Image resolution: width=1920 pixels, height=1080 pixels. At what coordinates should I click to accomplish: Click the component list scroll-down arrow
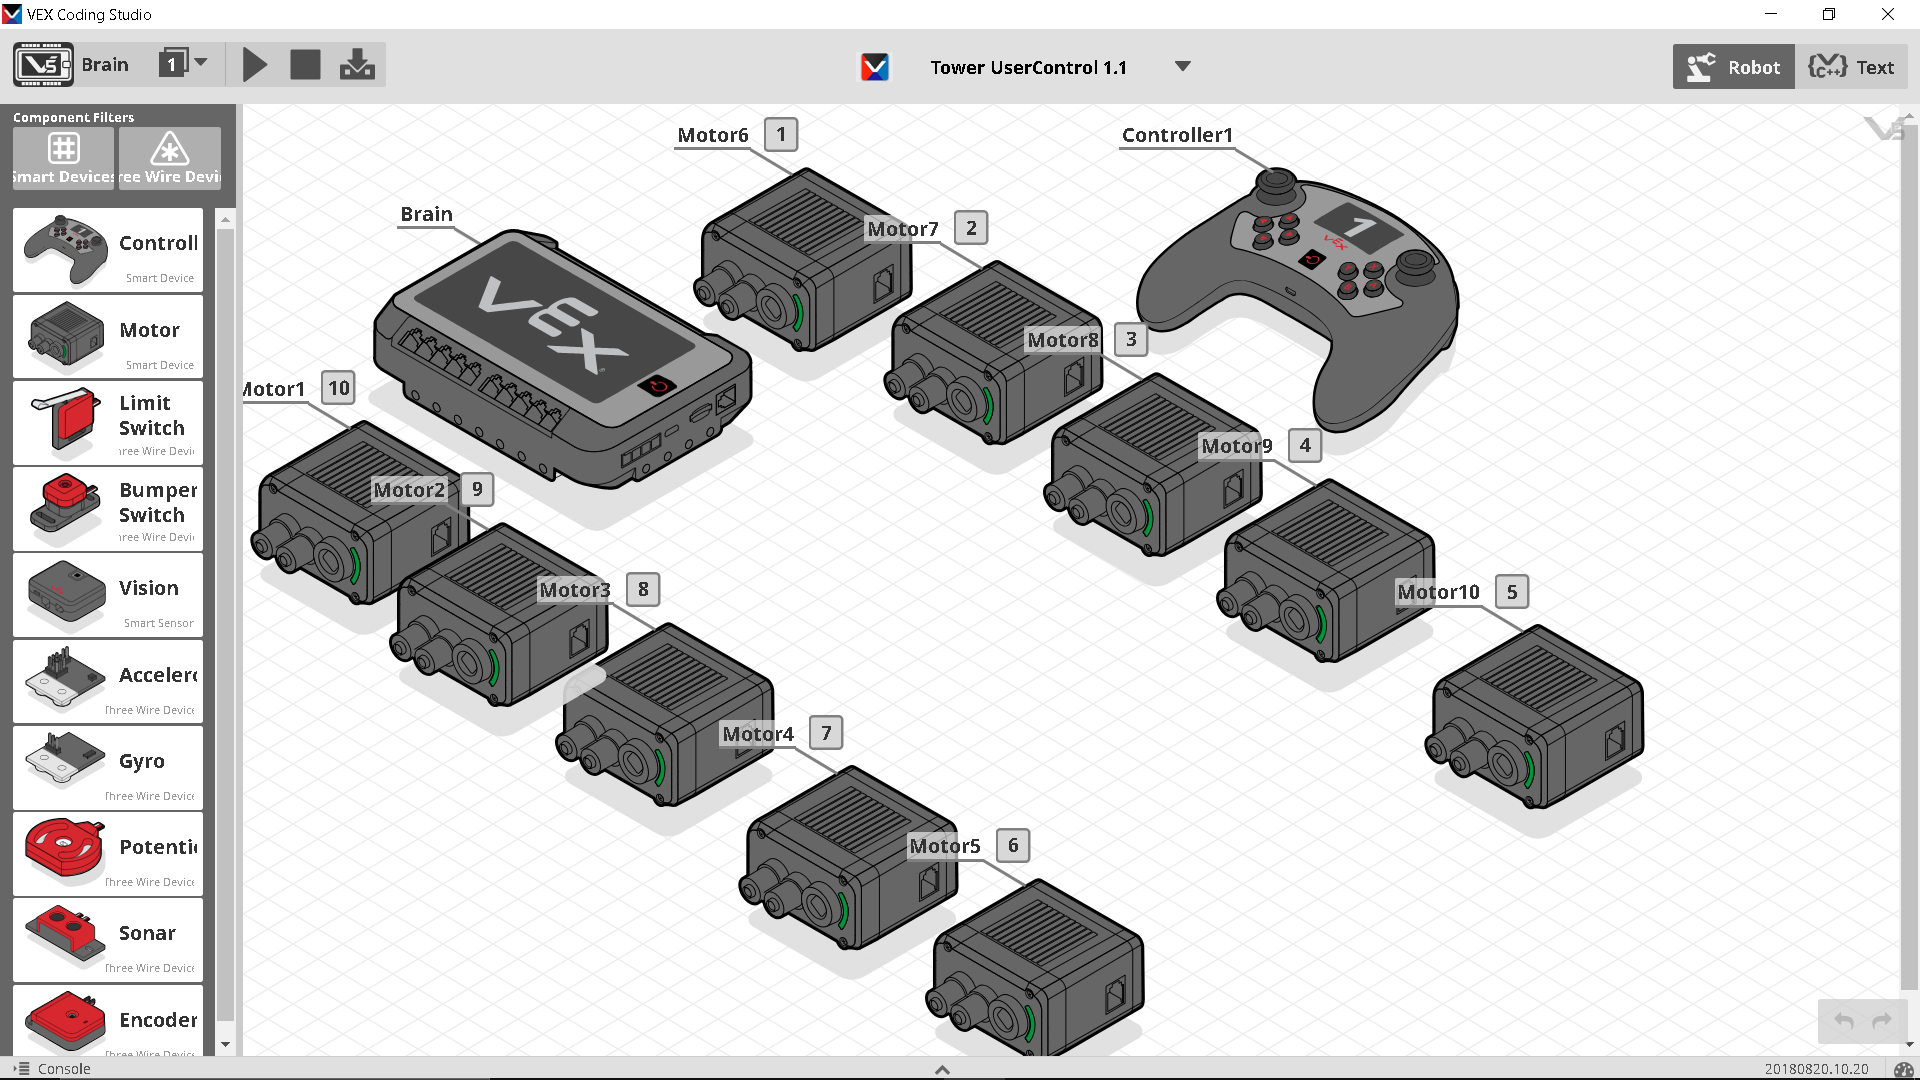(226, 1044)
